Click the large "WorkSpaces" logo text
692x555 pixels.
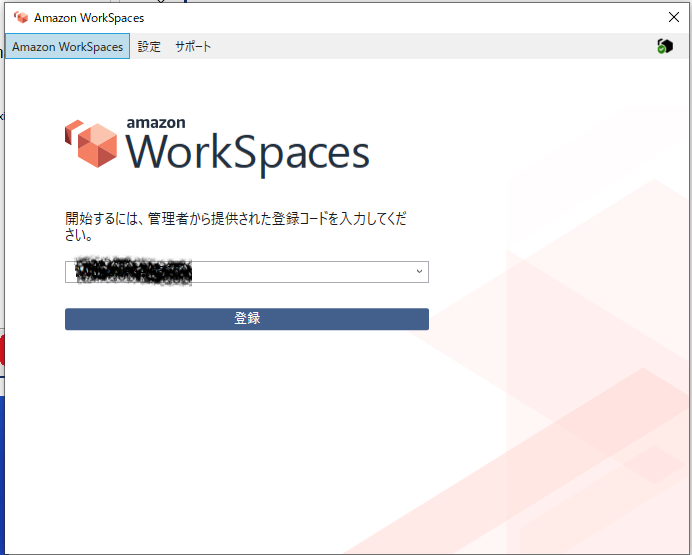pos(248,153)
